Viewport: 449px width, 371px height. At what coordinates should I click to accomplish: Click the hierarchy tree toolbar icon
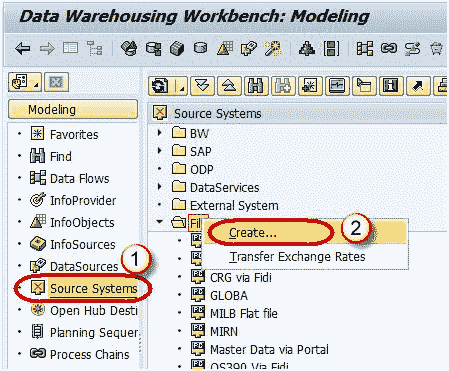click(x=95, y=48)
